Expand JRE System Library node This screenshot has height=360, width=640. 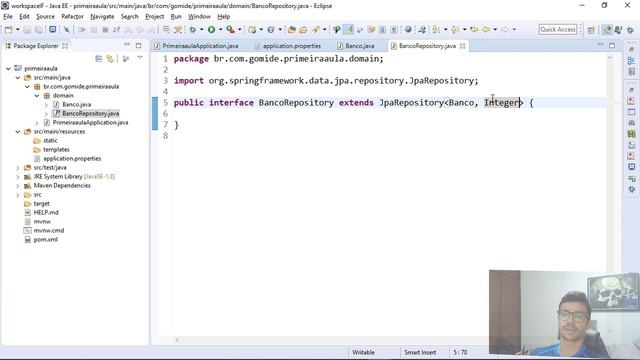pos(18,176)
